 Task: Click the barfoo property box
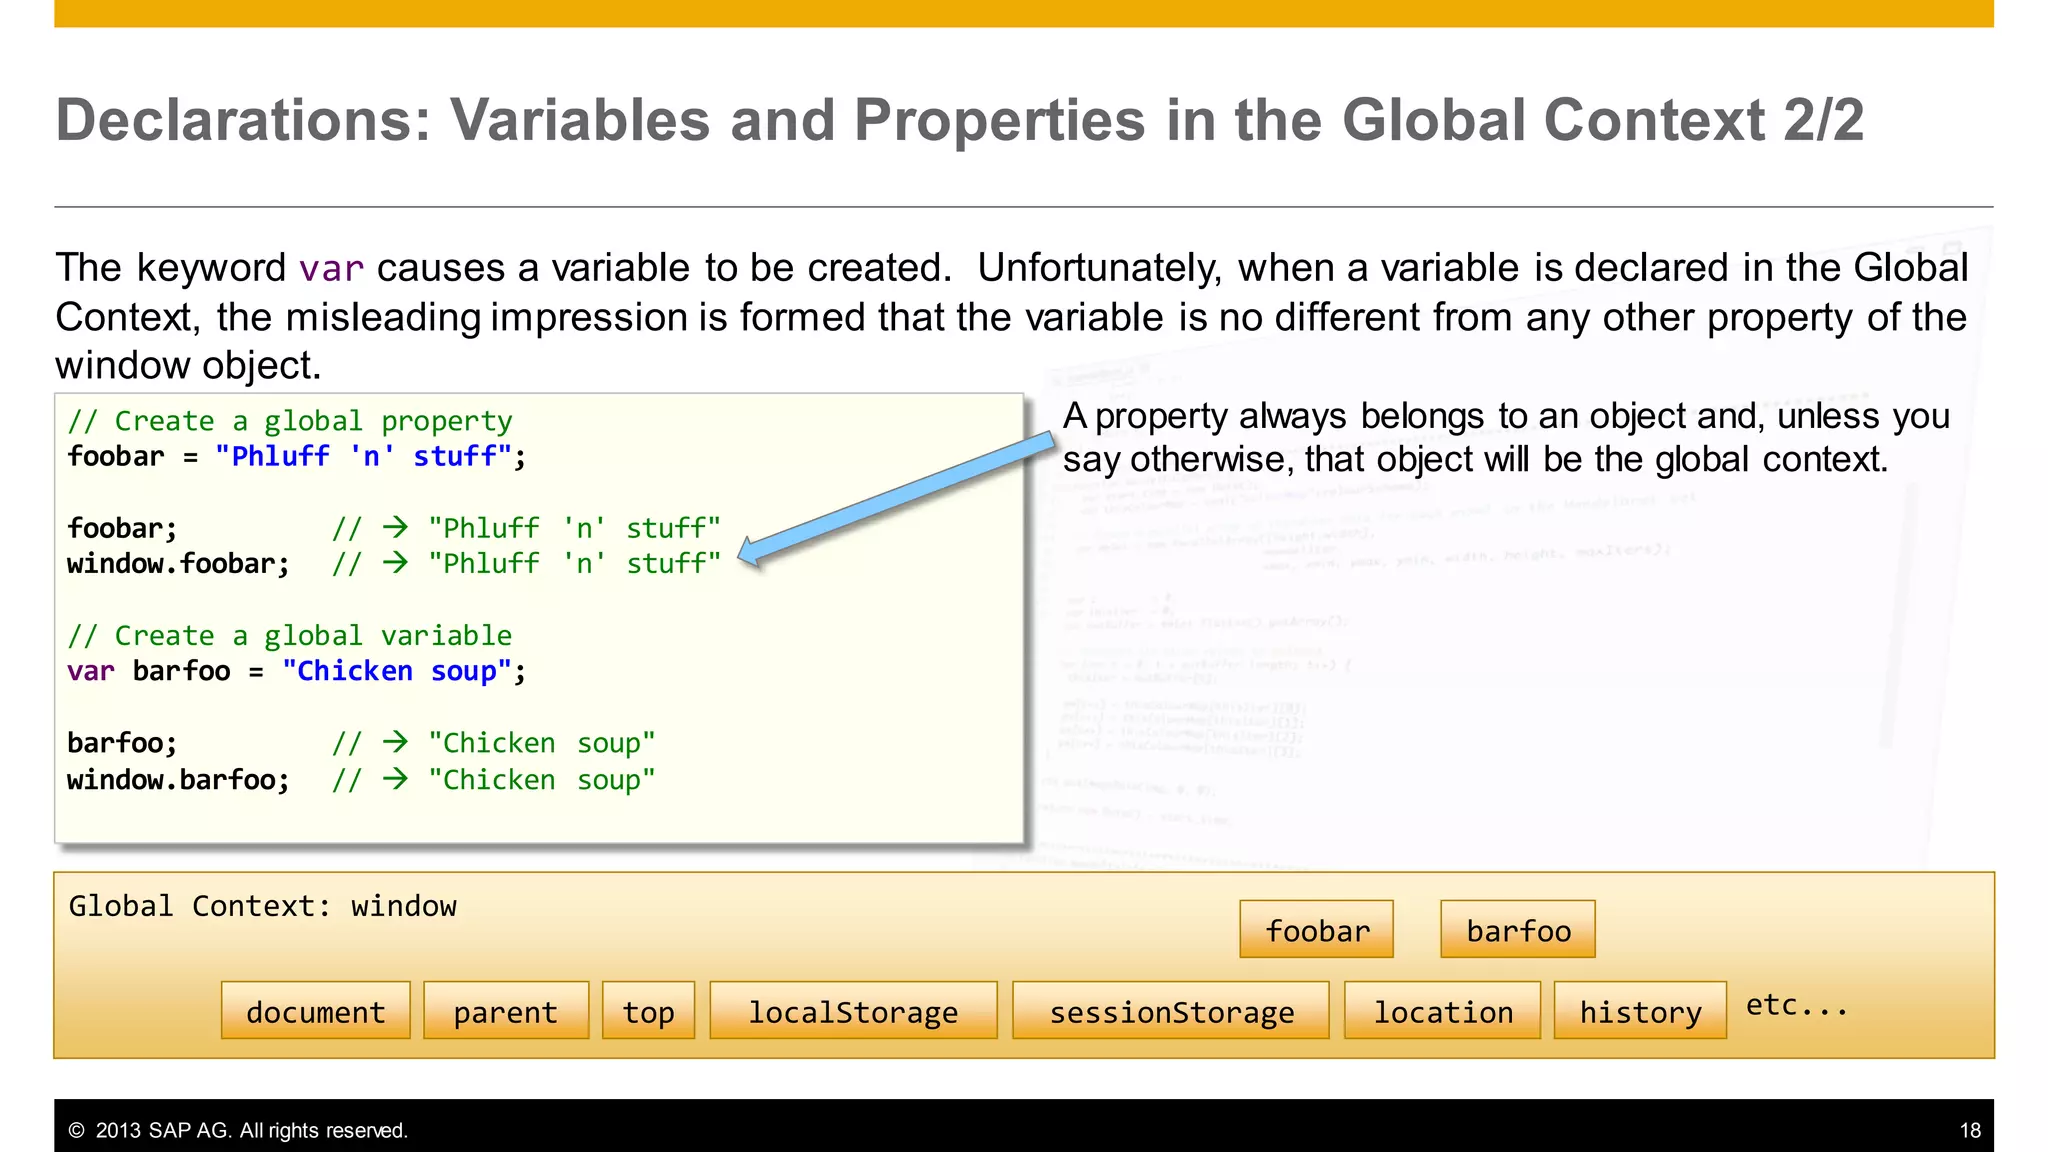(1518, 929)
